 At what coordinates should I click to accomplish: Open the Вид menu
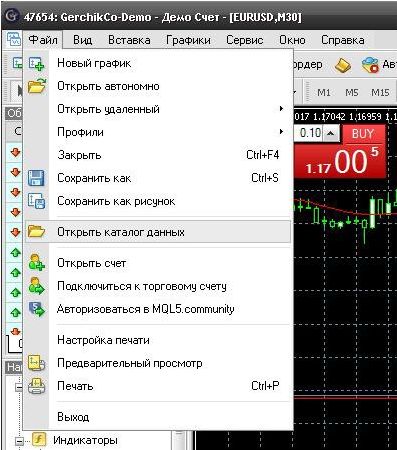(82, 40)
